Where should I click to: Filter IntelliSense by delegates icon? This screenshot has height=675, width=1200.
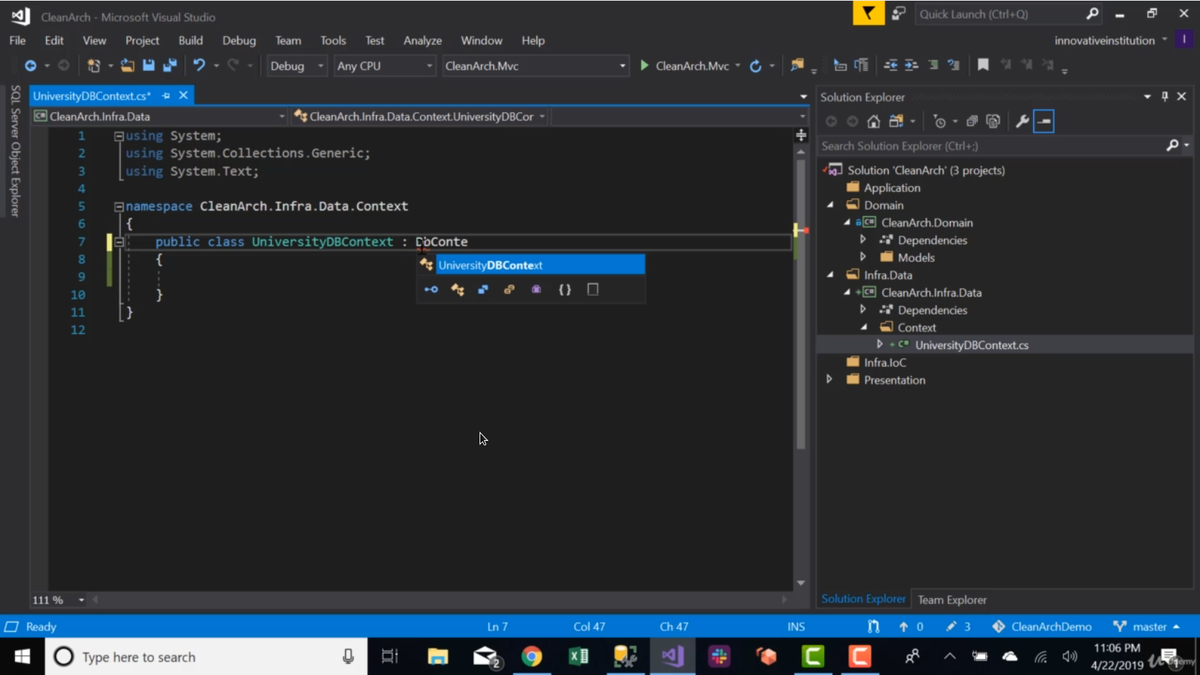tap(536, 290)
